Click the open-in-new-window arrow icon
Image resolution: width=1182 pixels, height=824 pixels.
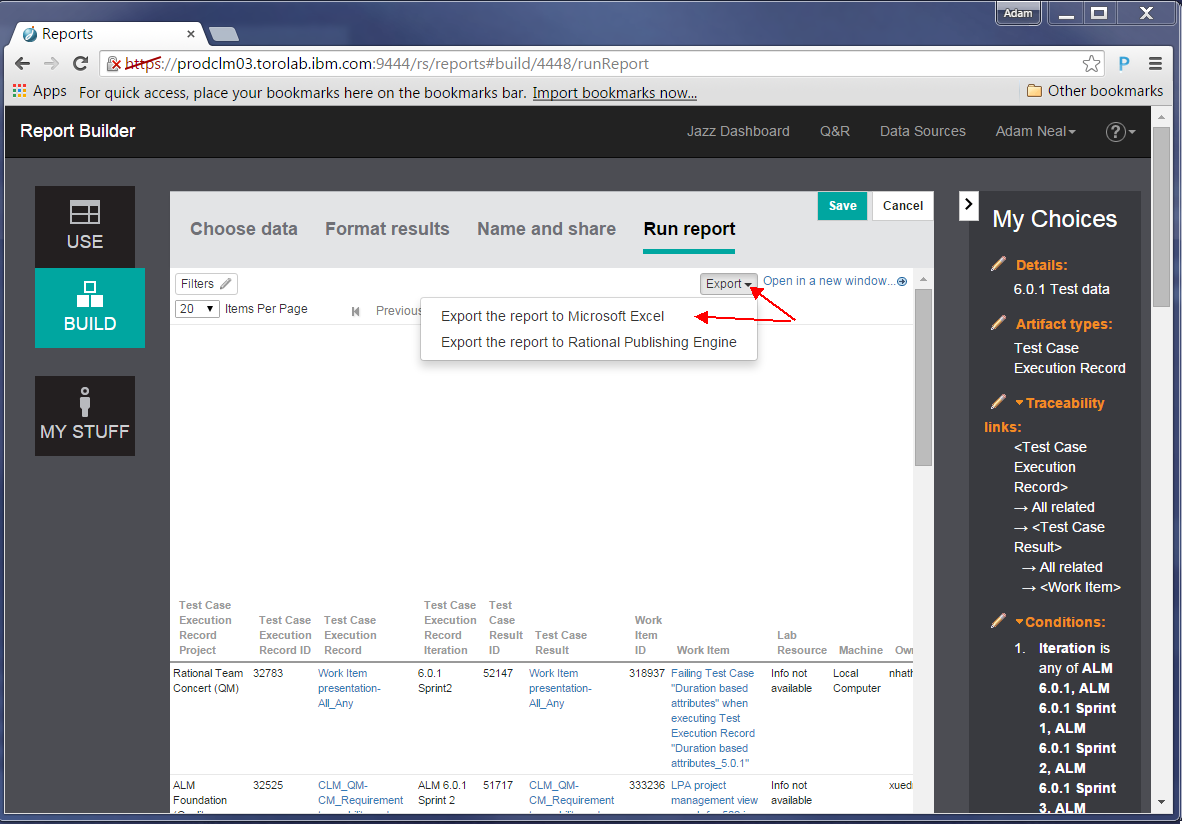coord(902,281)
